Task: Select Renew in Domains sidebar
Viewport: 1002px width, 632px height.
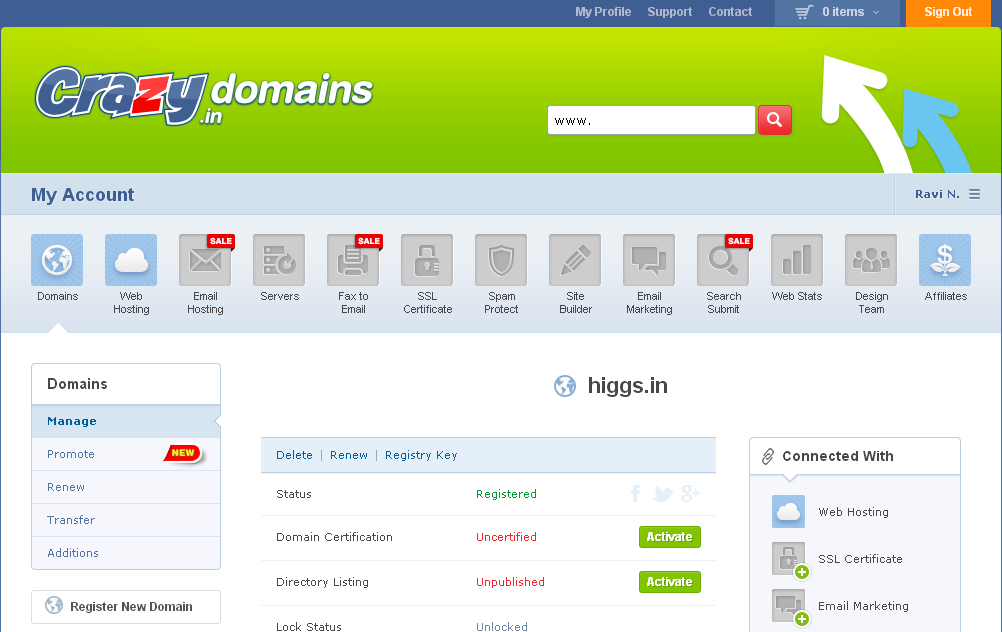Action: (126, 487)
